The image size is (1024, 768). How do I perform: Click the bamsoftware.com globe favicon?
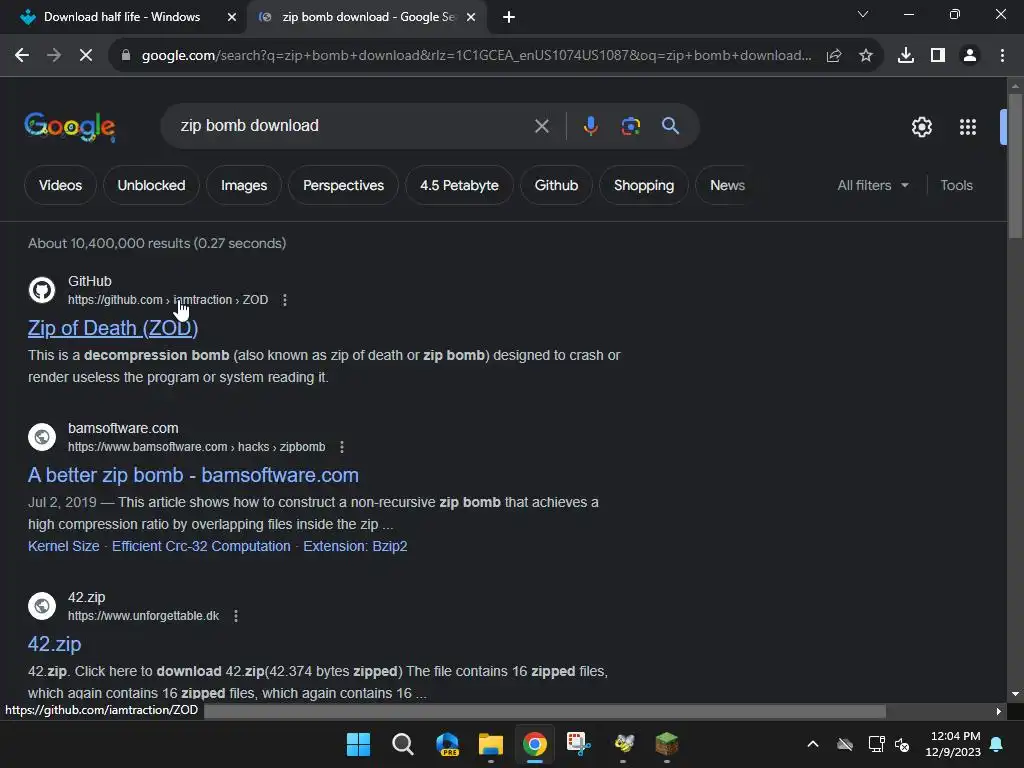click(42, 437)
